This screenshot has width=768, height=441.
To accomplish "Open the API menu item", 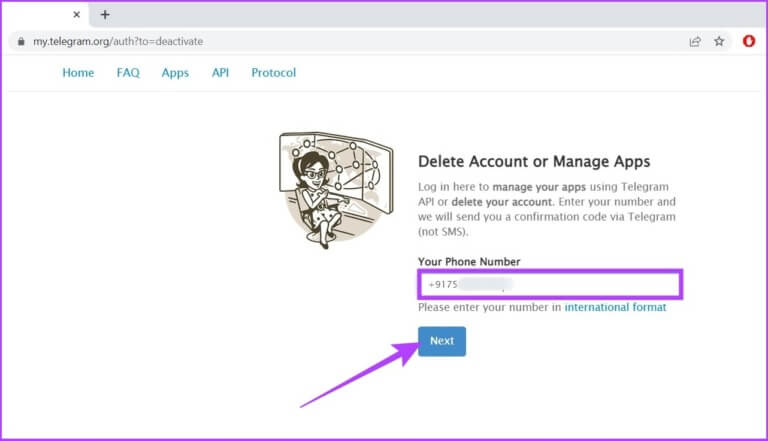I will pos(220,73).
